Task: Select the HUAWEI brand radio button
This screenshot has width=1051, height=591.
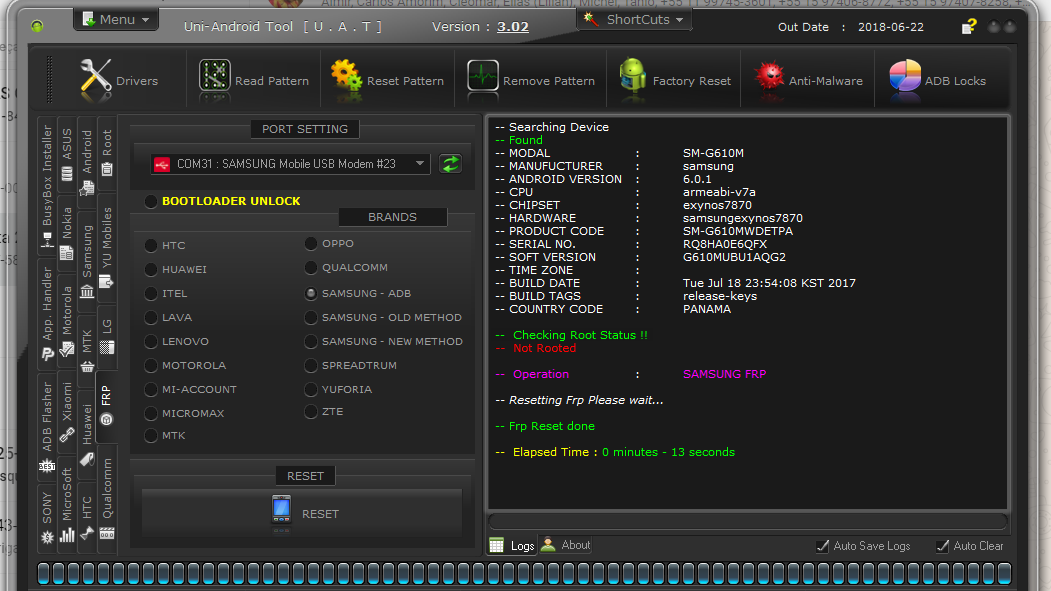Action: point(151,269)
